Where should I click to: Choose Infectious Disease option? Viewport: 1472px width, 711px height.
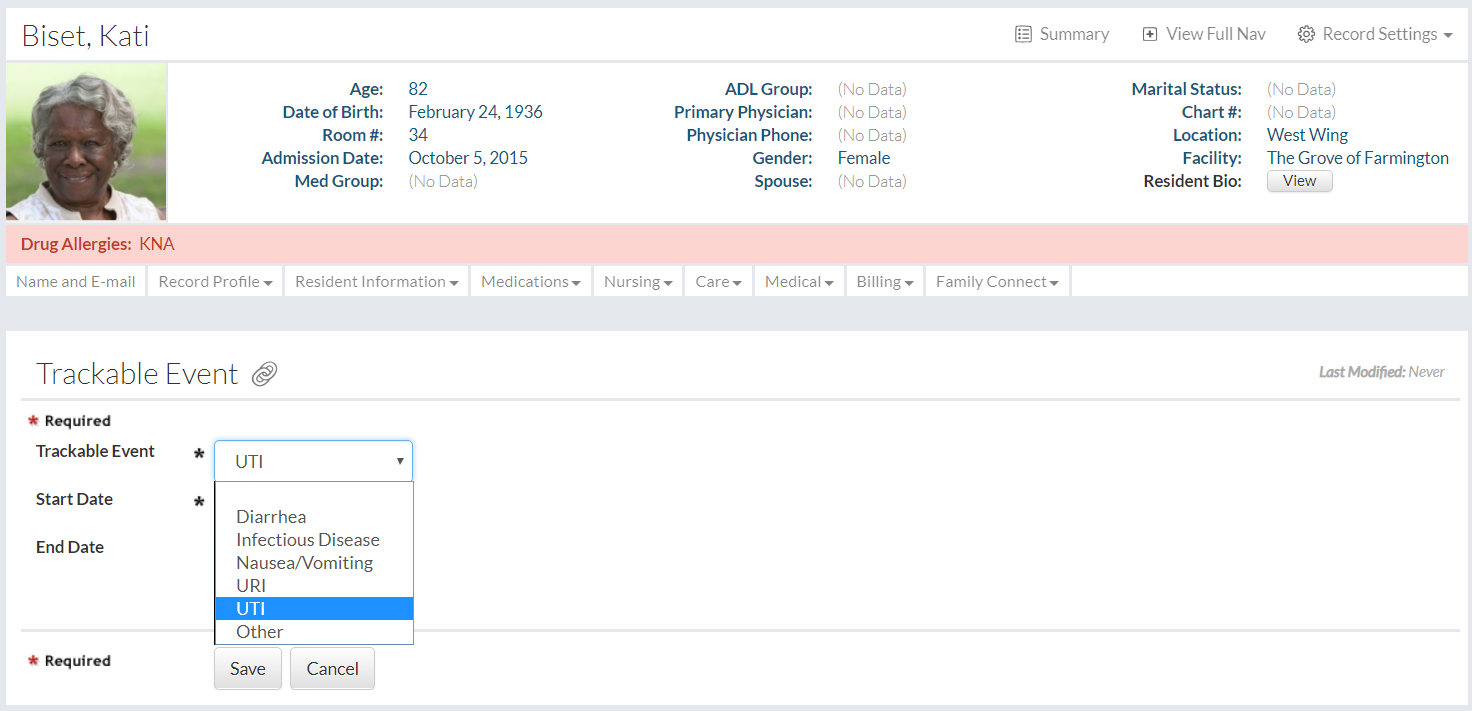tap(308, 540)
